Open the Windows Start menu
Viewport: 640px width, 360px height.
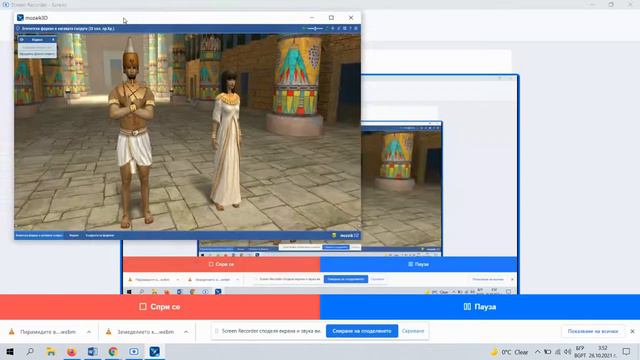click(x=10, y=351)
